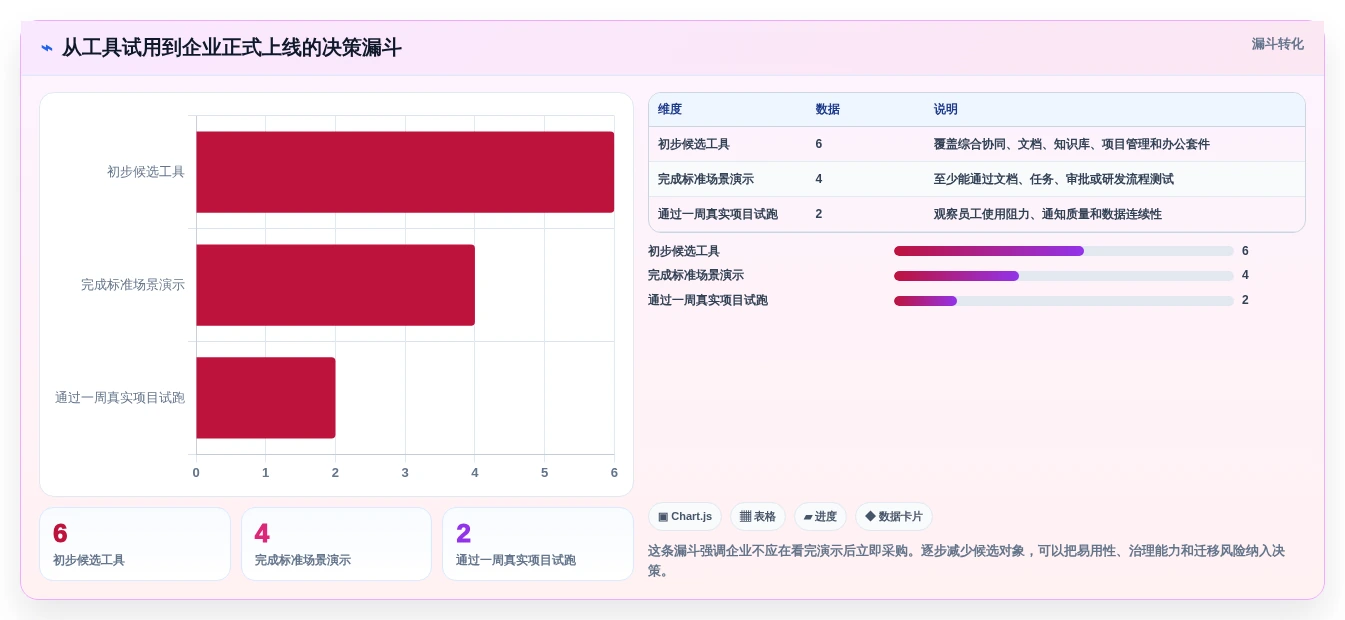
Task: Select the 表格 tag chip
Action: pos(758,517)
